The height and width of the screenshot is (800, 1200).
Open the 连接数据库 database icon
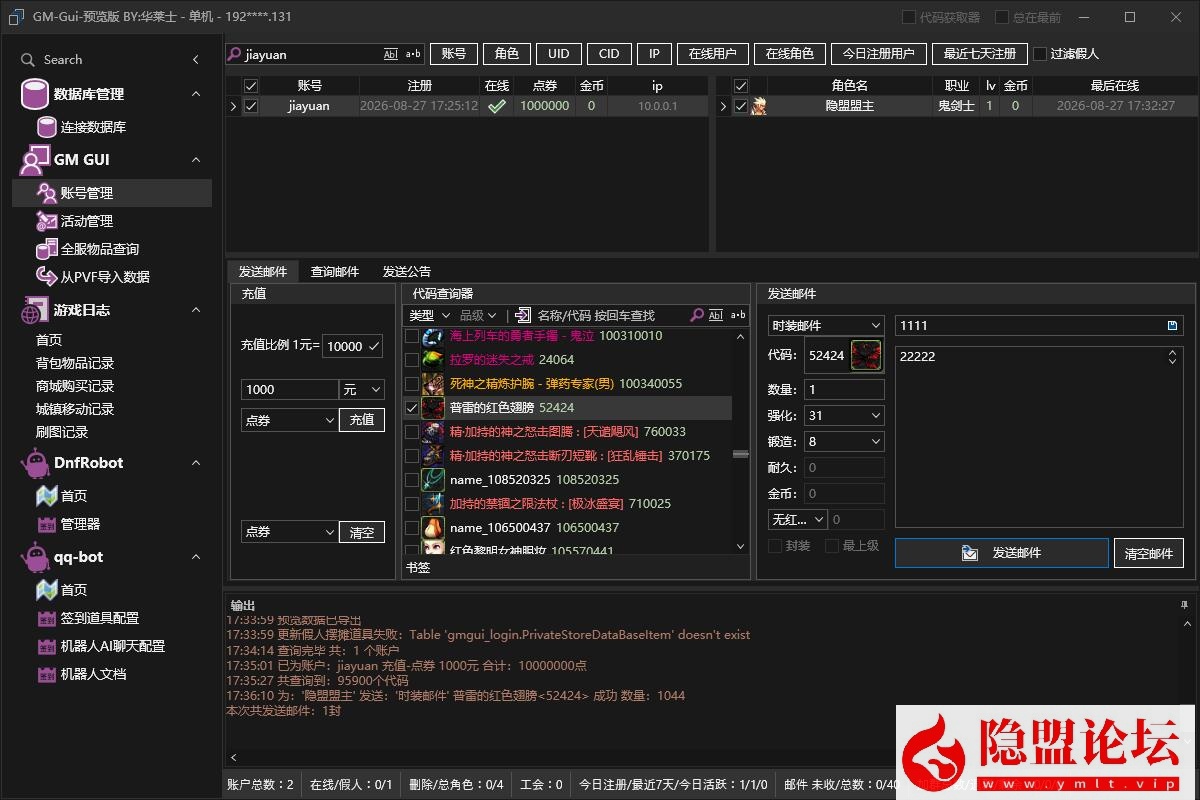pyautogui.click(x=47, y=127)
